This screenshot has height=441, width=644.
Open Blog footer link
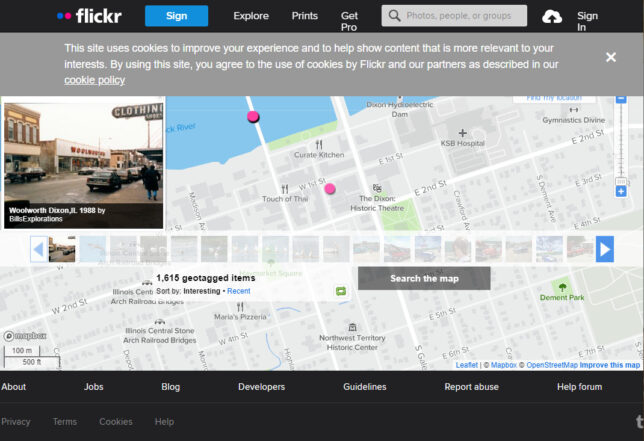pos(170,387)
